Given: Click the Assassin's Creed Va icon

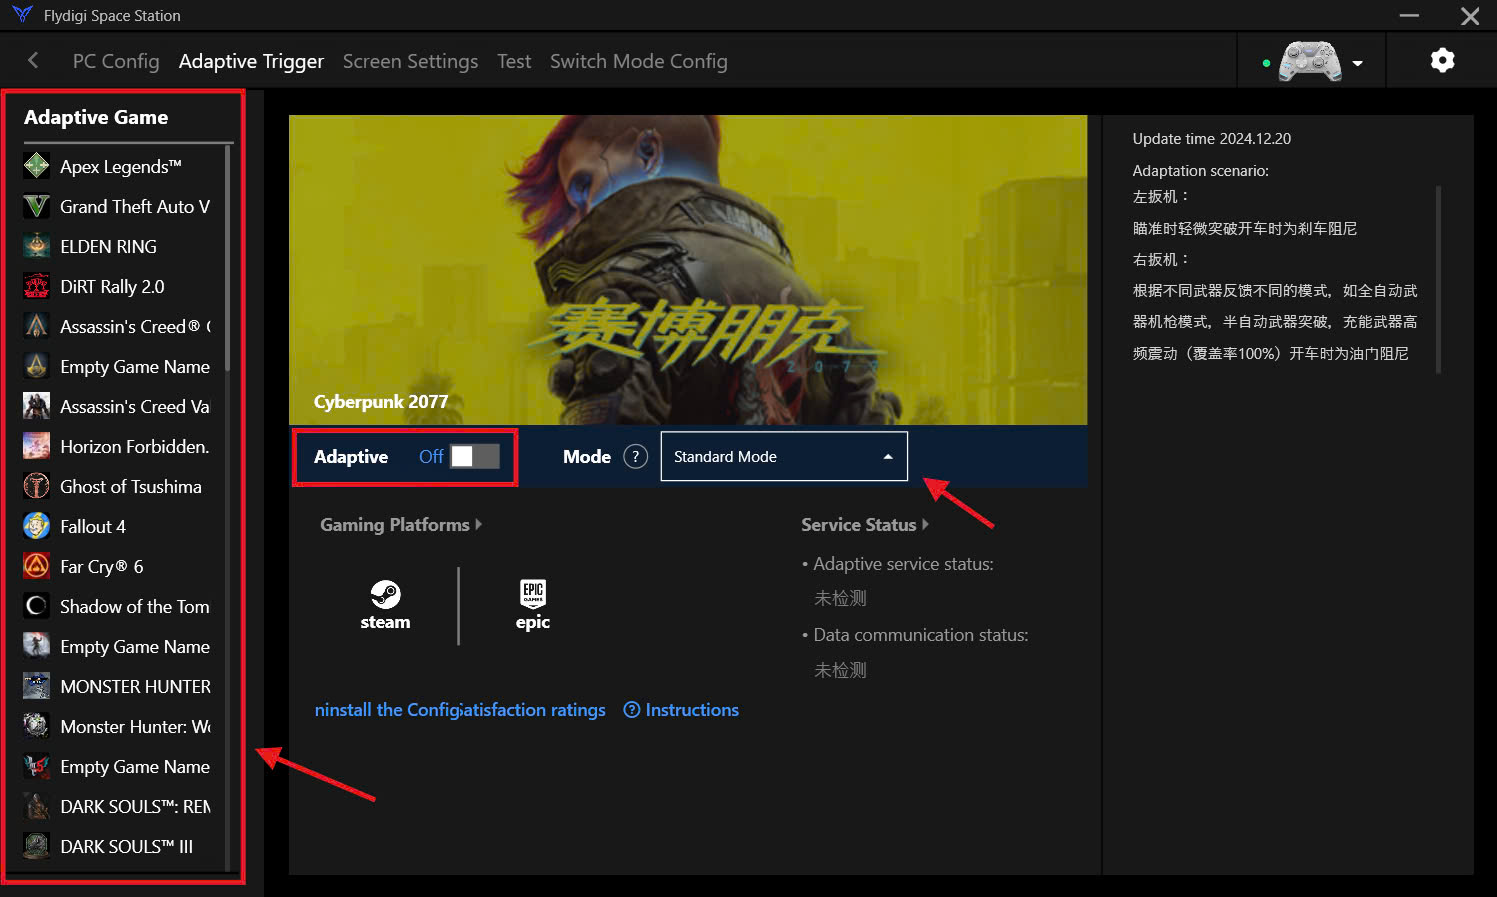Looking at the screenshot, I should tap(36, 406).
